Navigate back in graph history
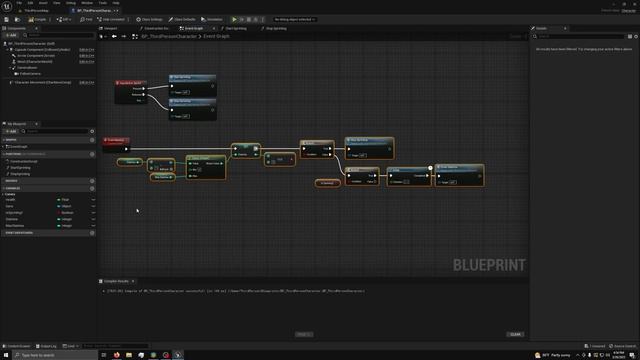 [x=114, y=36]
